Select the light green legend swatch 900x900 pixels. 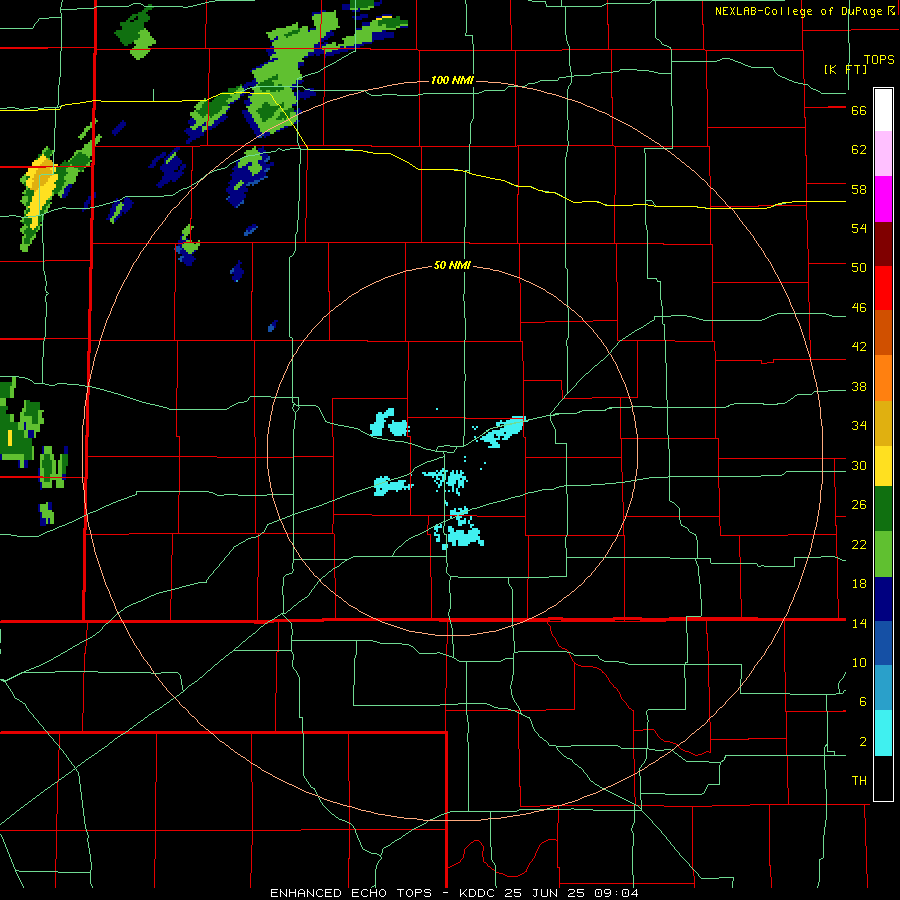coord(883,554)
